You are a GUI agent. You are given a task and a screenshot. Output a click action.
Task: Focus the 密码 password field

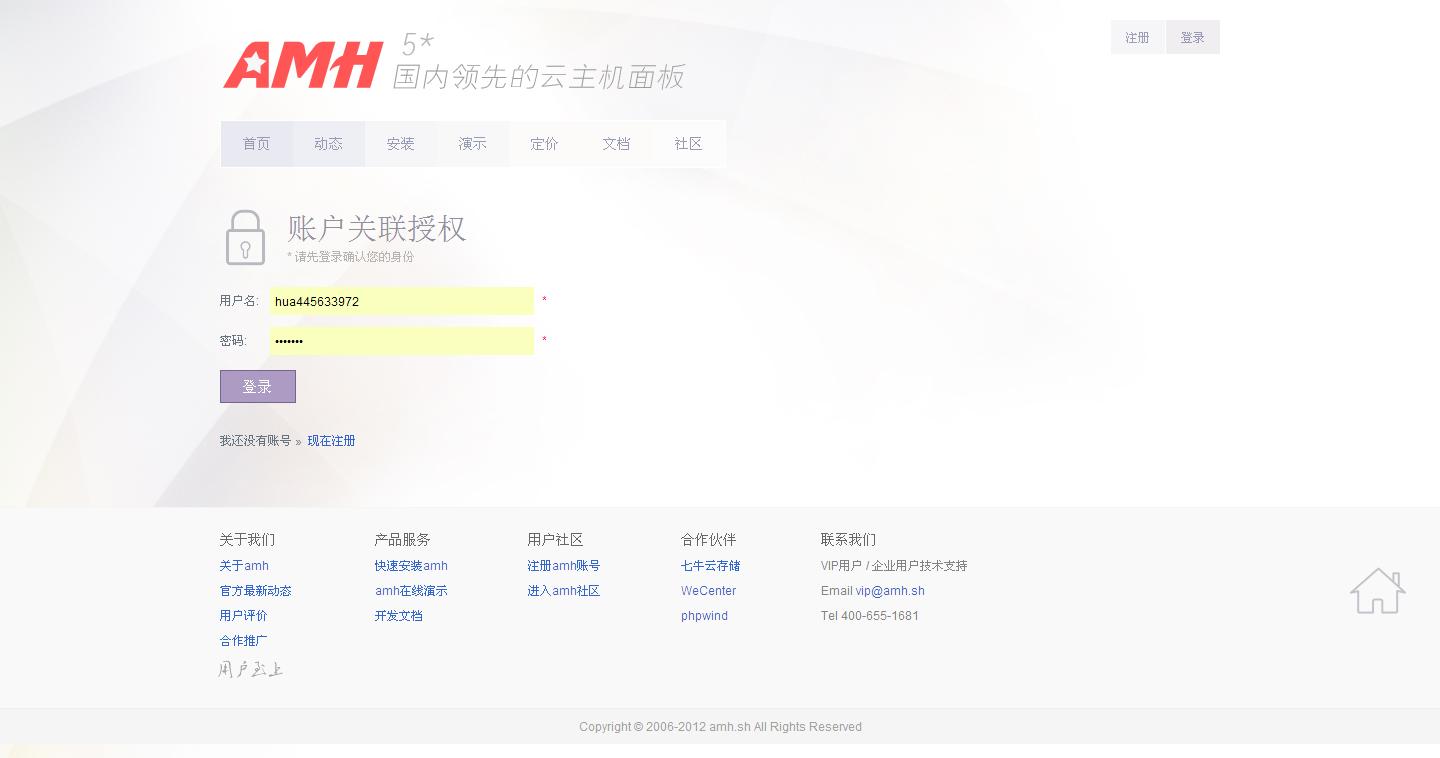pyautogui.click(x=401, y=341)
